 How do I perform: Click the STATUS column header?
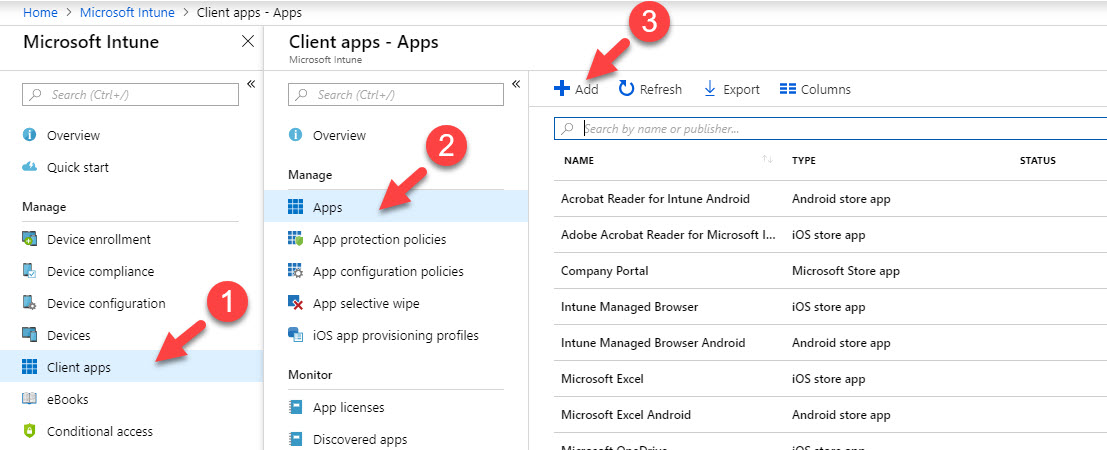(1038, 160)
